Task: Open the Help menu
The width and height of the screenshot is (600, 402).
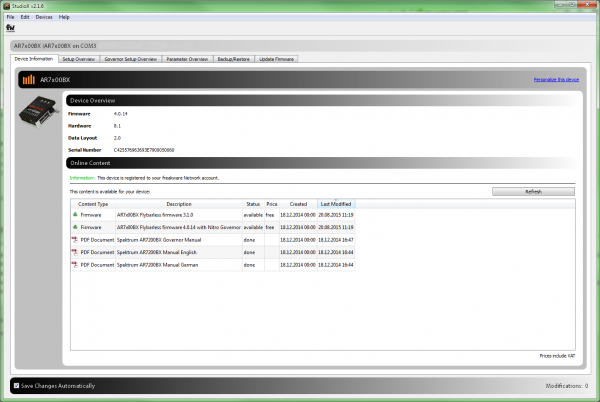Action: (64, 17)
